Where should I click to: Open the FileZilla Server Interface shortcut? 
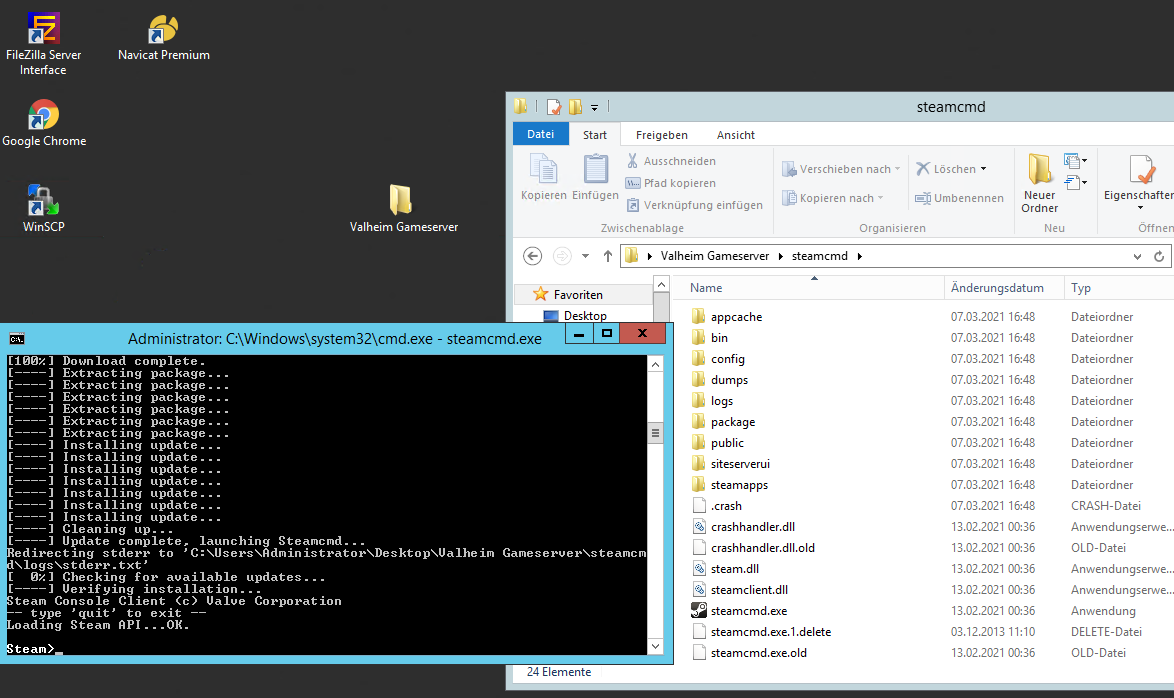pyautogui.click(x=43, y=25)
